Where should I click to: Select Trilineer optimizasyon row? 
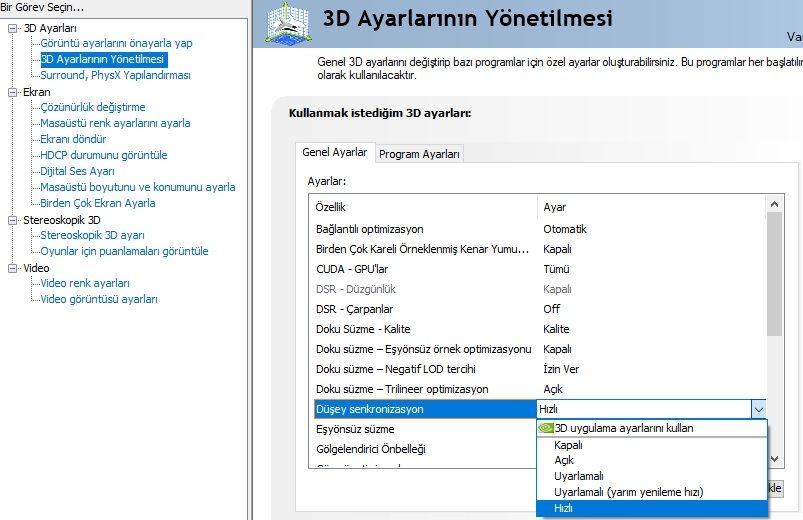[538, 389]
